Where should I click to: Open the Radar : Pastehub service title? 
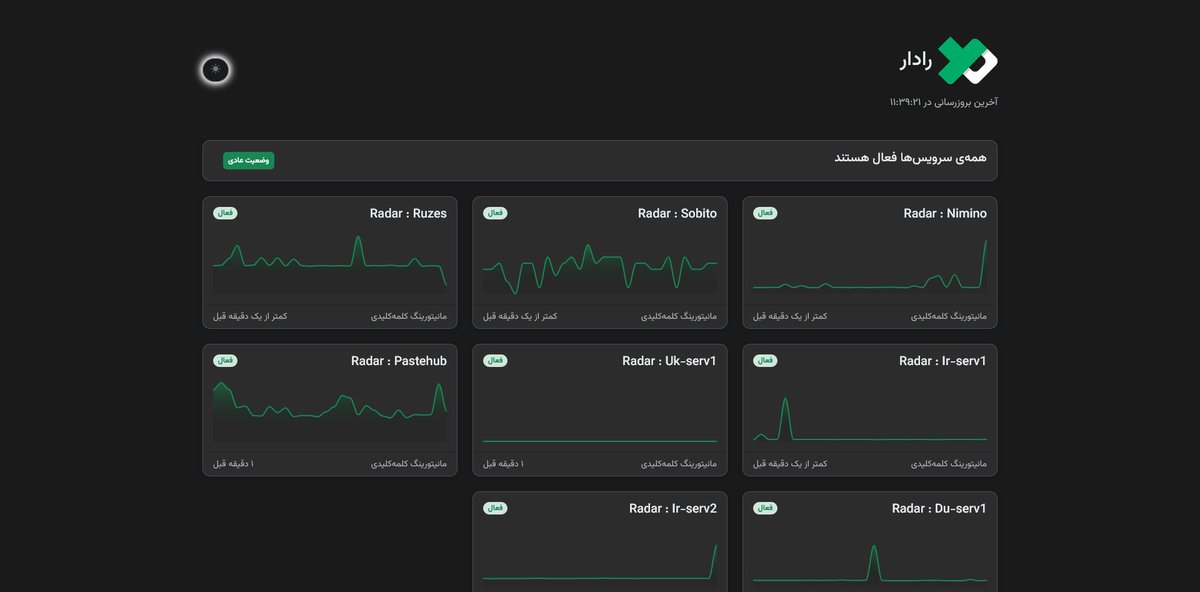pyautogui.click(x=399, y=361)
